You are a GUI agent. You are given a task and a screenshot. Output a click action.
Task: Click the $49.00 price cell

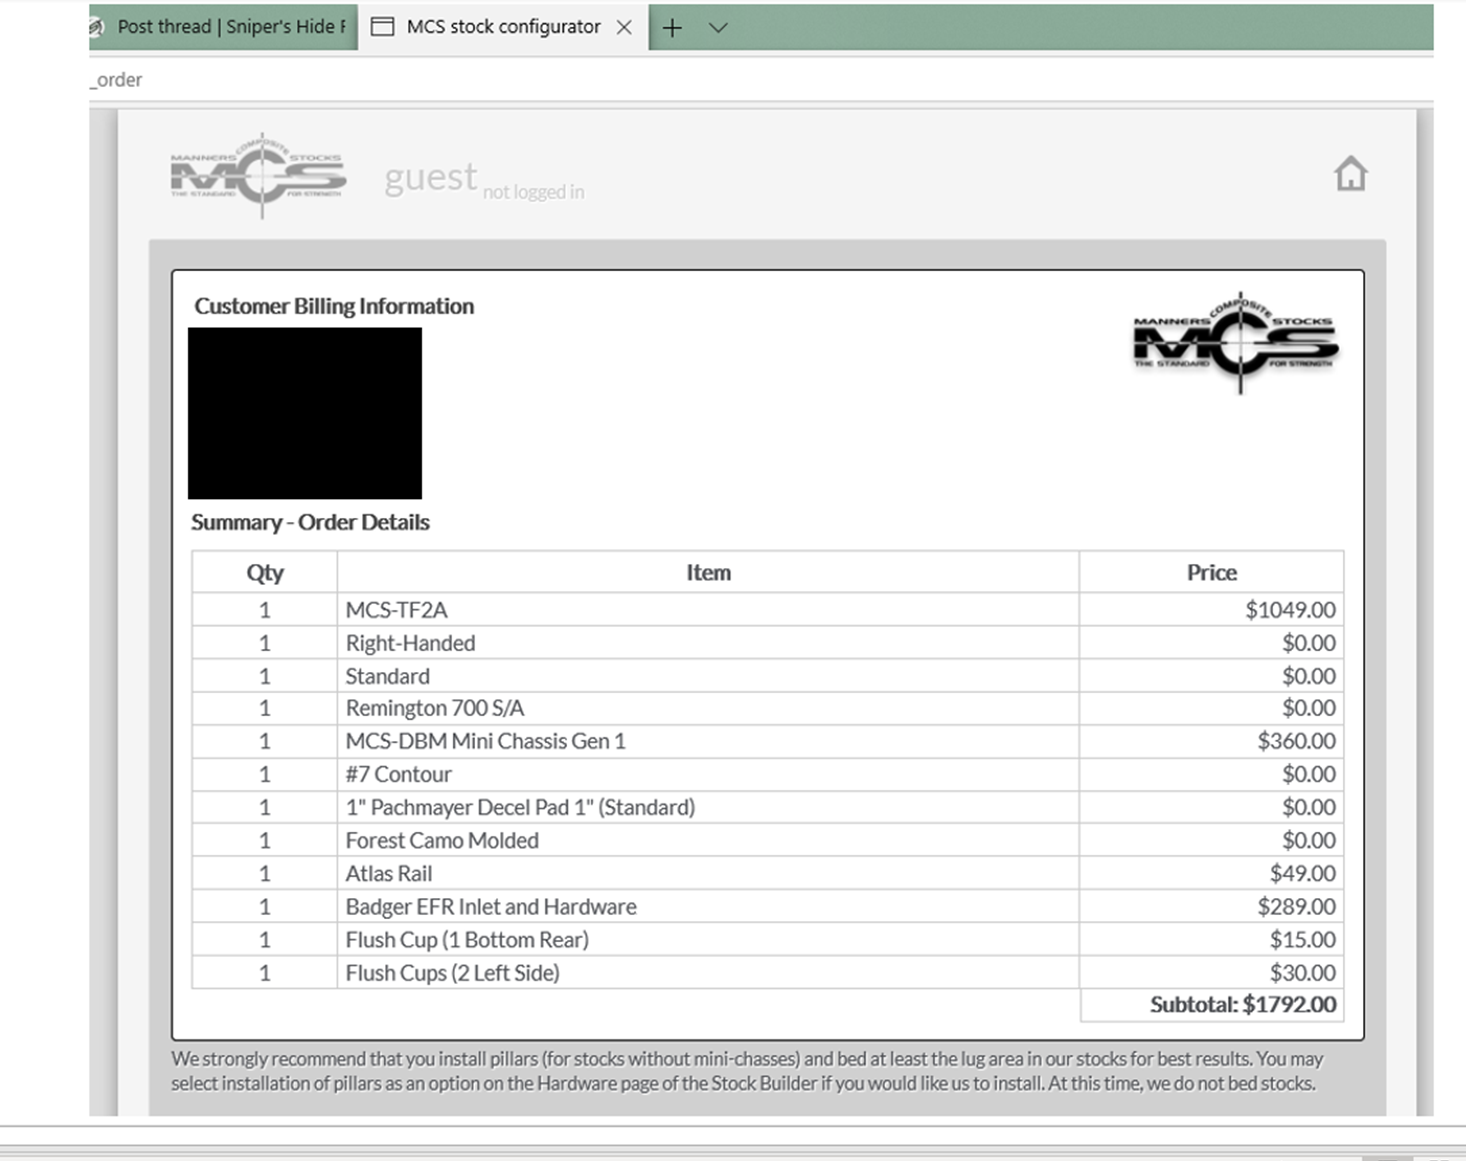(1211, 873)
